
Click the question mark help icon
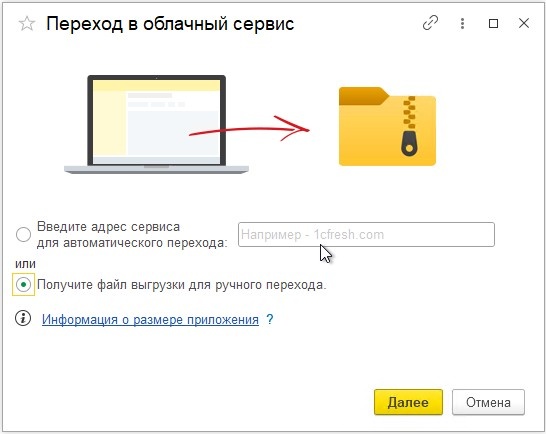pyautogui.click(x=270, y=319)
